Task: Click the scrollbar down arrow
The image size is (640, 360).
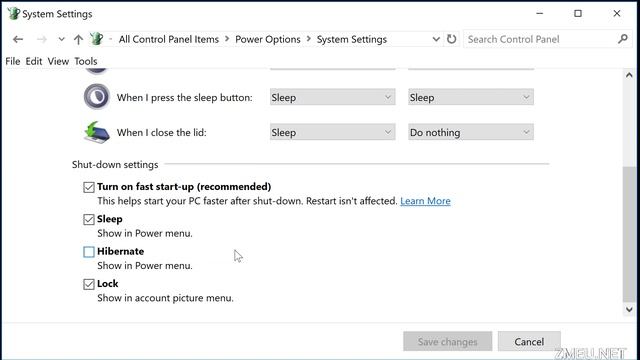Action: 629,309
